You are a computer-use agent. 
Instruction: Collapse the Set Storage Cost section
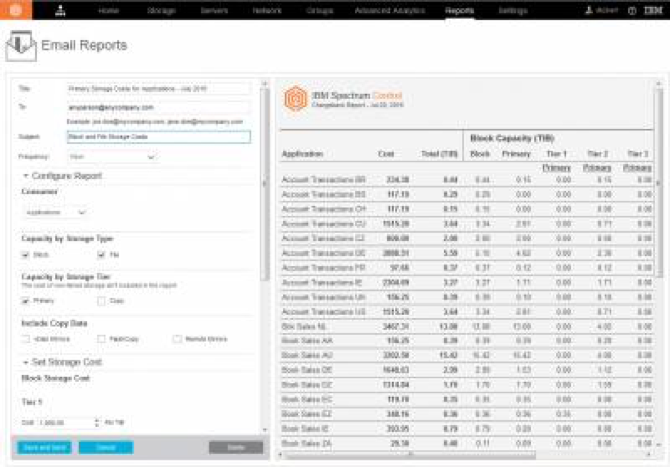click(62, 362)
